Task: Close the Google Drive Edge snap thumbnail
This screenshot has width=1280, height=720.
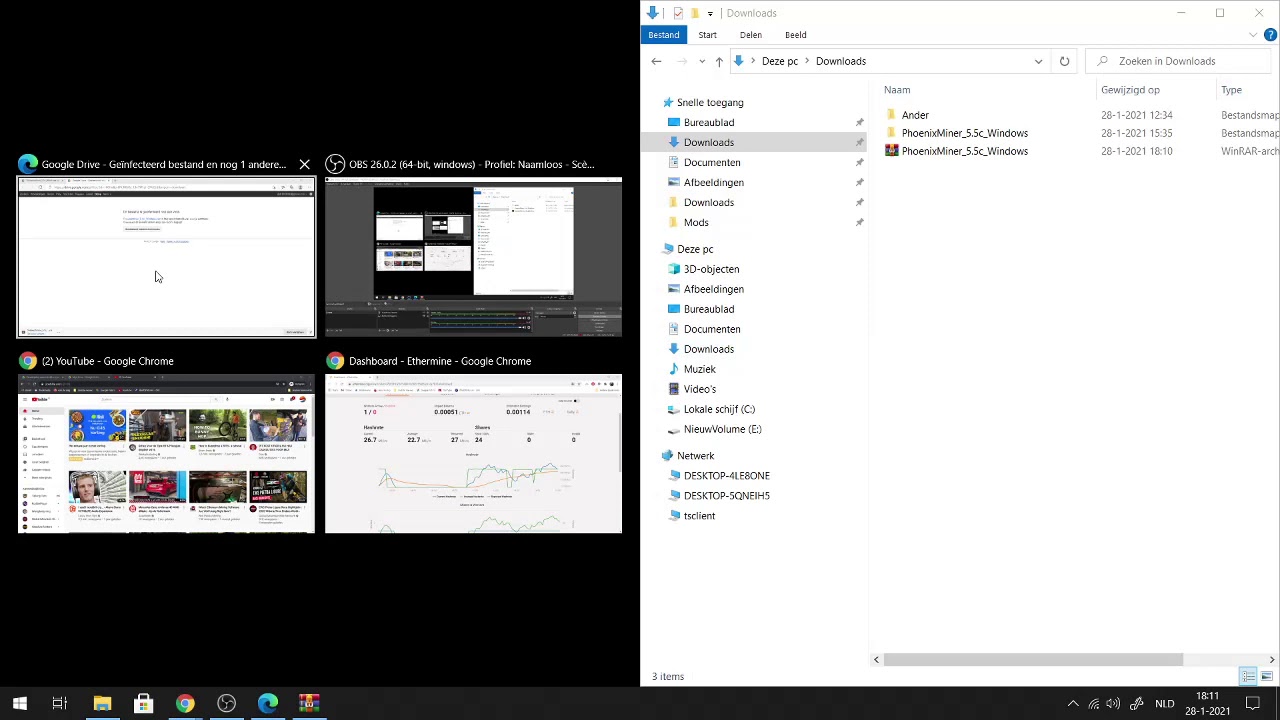Action: click(304, 164)
